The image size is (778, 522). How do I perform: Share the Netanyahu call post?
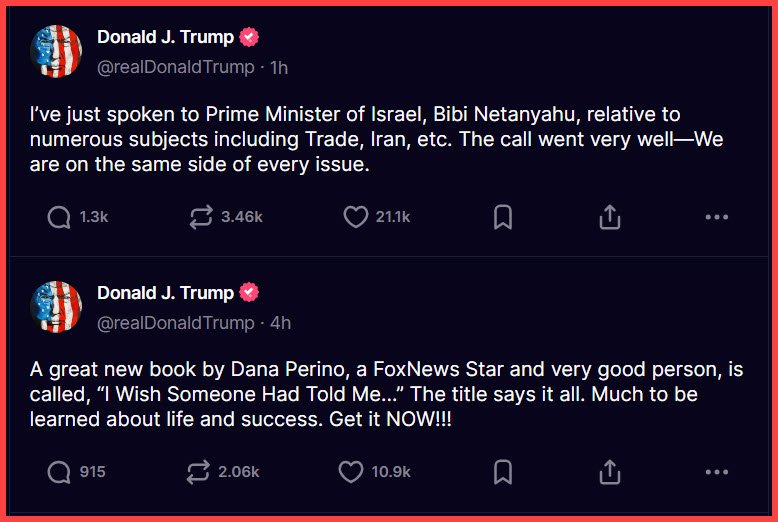(610, 217)
